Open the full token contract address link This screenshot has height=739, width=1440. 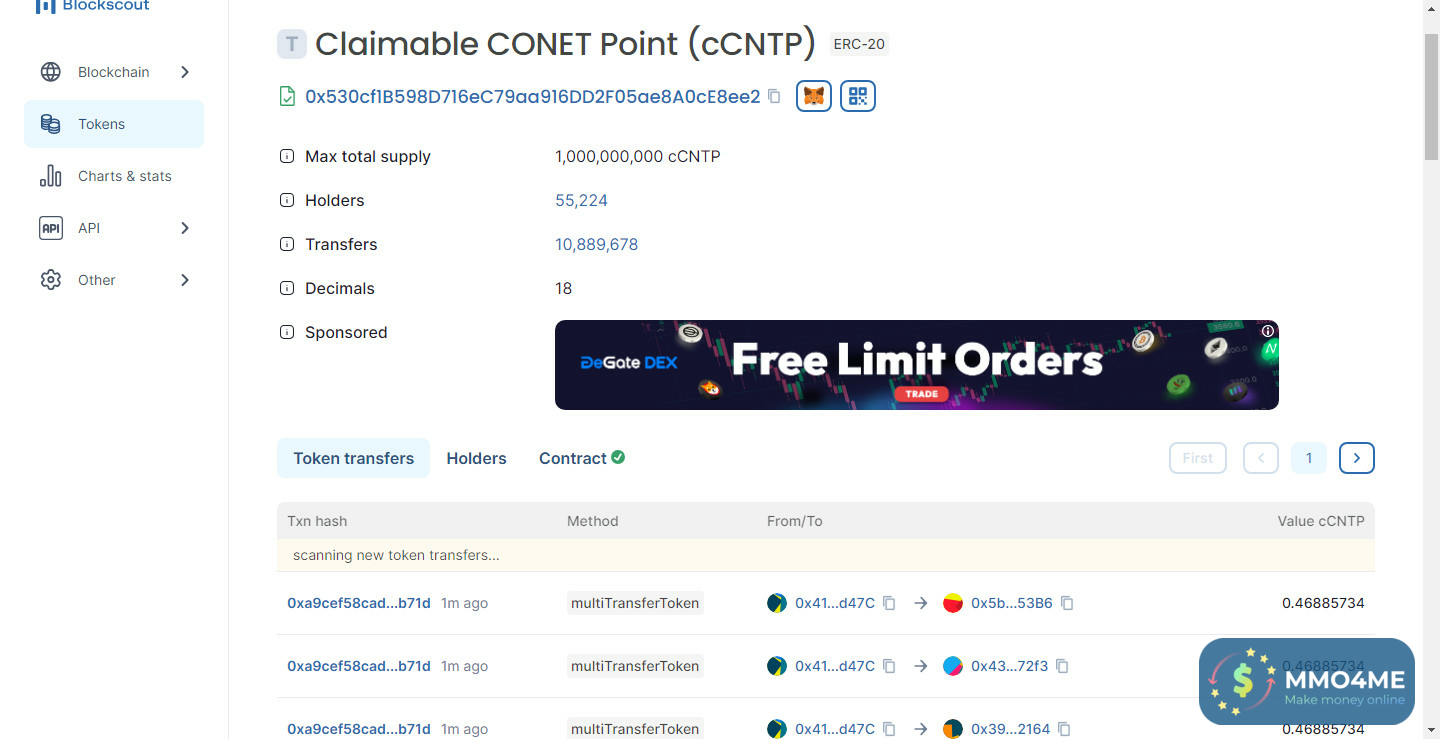tap(533, 96)
